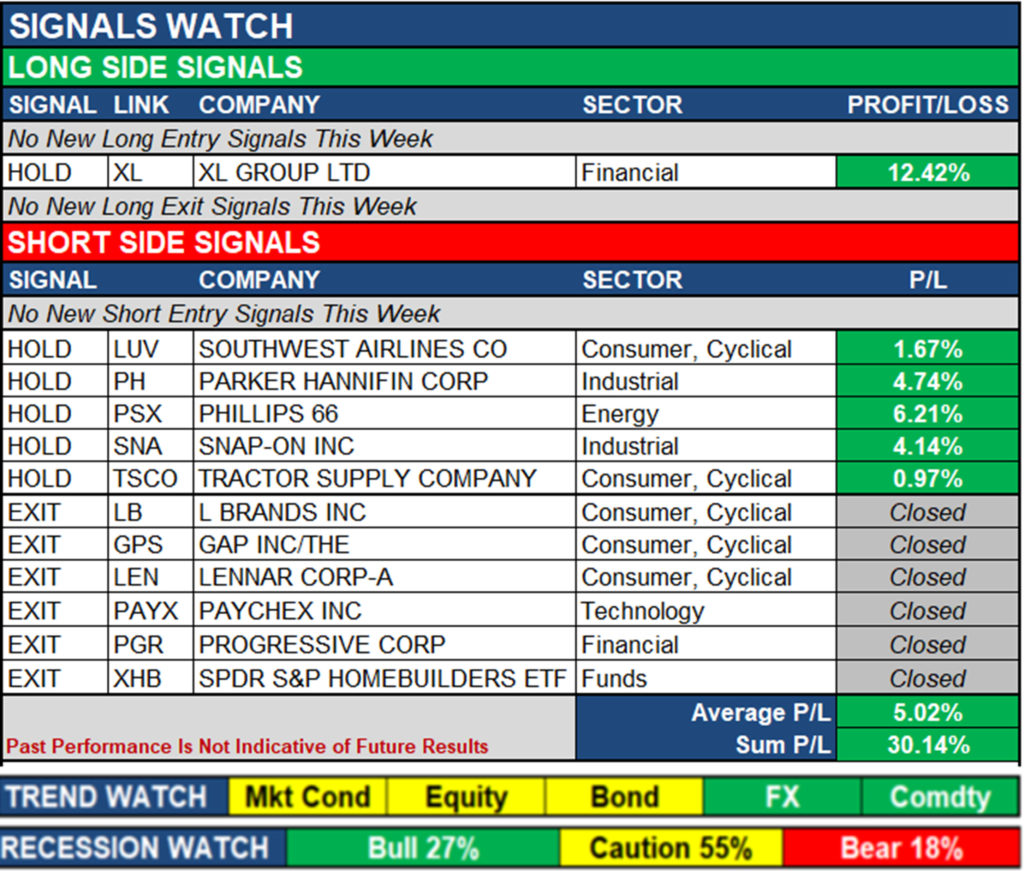Select the Closed status for L Brands

pos(927,513)
